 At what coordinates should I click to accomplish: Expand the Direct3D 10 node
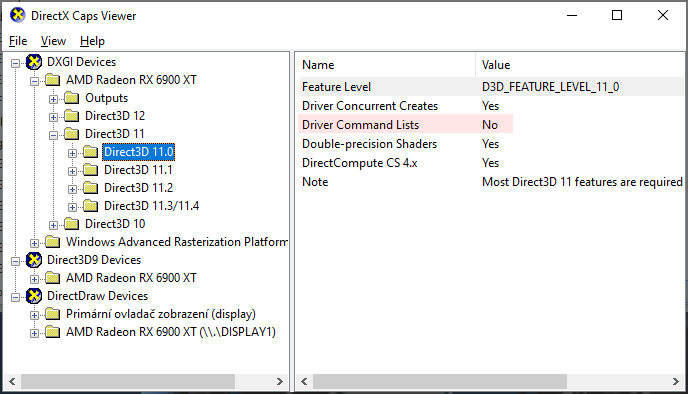(x=54, y=225)
